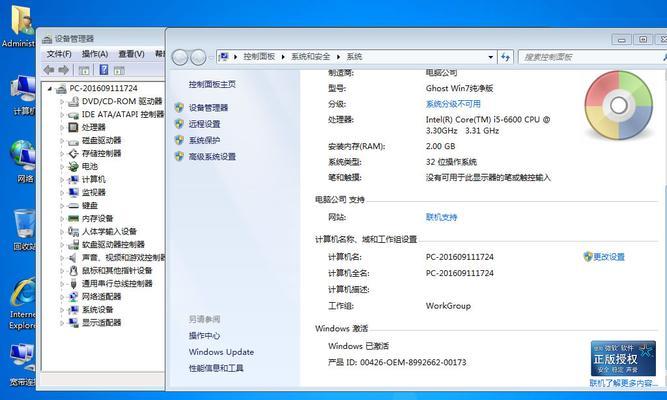This screenshot has height=400, width=667.
Task: Click the 鼠标和其他指针设备 mouse icon
Action: pyautogui.click(x=74, y=271)
